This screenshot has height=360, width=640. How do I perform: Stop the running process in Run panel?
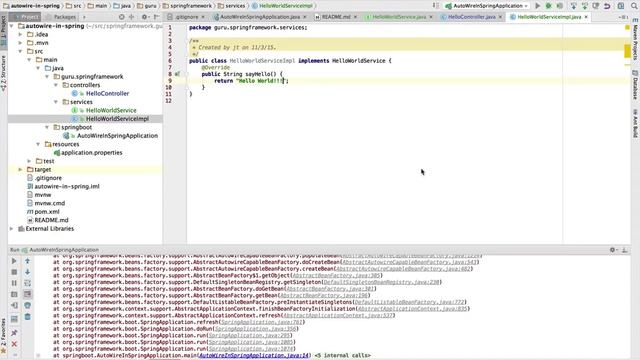pyautogui.click(x=14, y=272)
